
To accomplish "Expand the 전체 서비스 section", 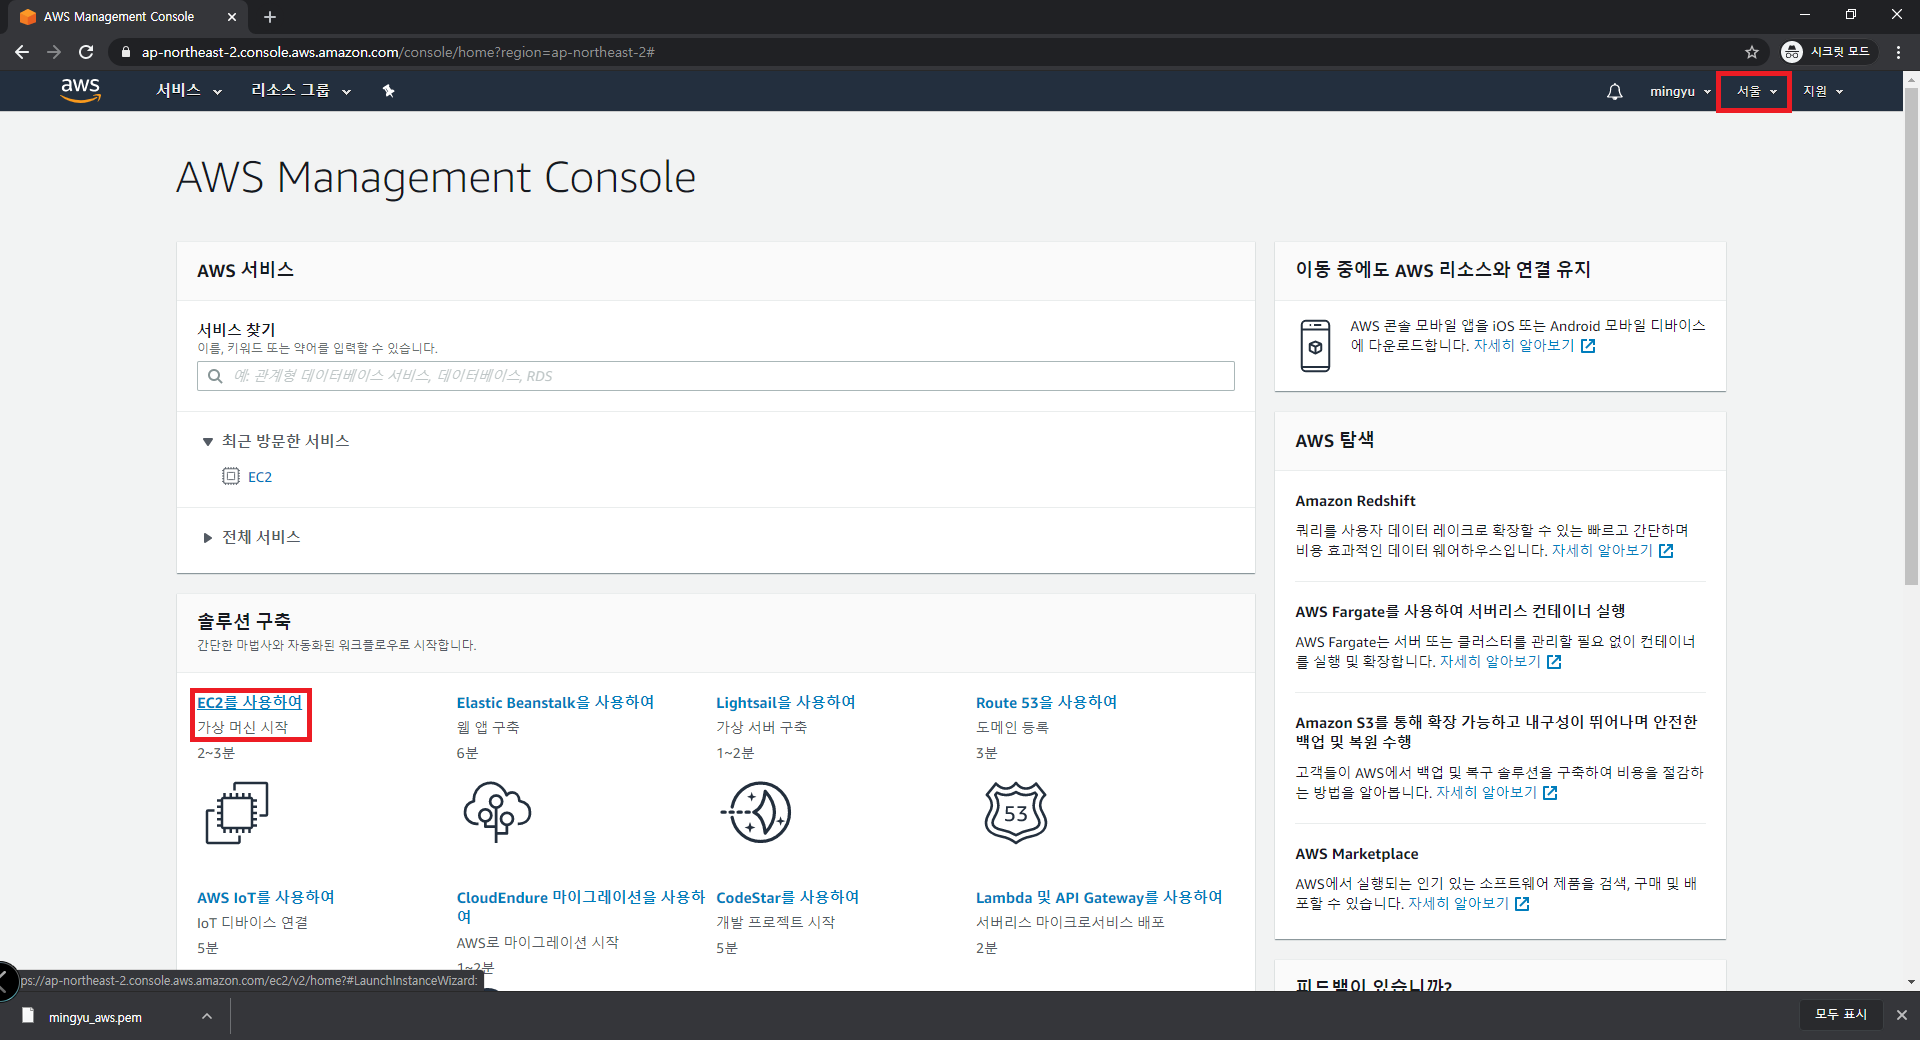I will (251, 537).
